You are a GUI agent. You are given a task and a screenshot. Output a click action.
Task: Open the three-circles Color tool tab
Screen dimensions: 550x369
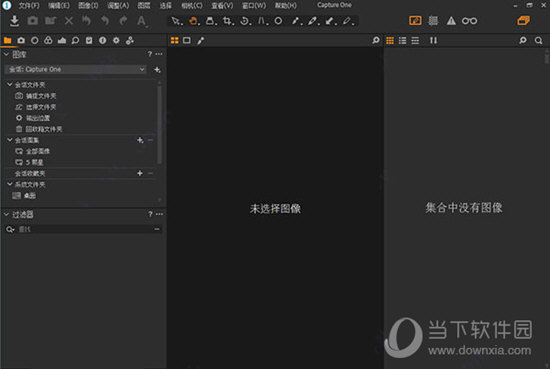48,41
